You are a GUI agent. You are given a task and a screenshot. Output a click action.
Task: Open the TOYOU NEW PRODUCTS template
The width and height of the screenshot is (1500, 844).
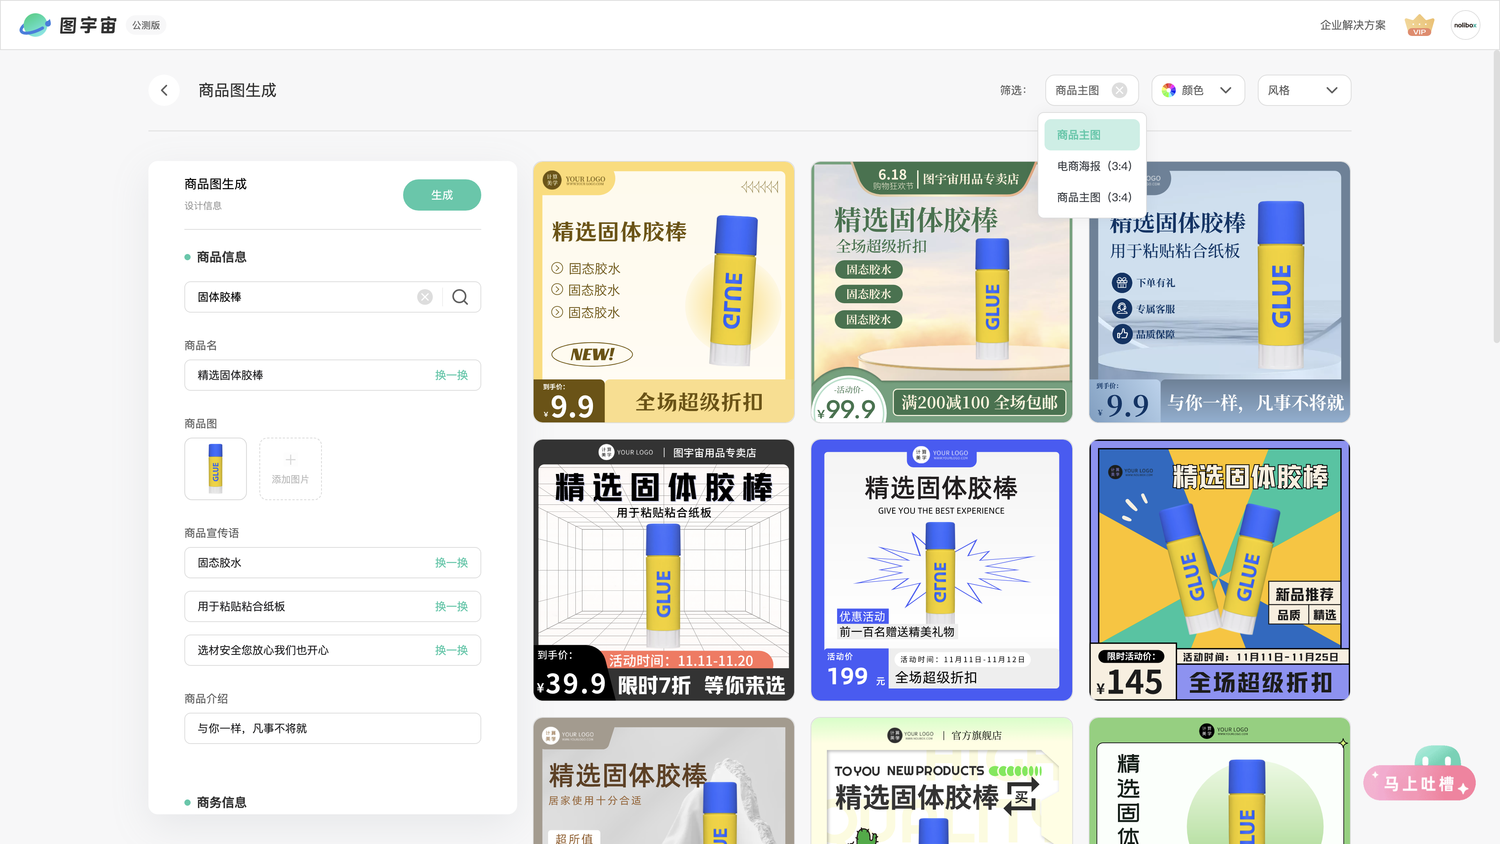pyautogui.click(x=941, y=780)
